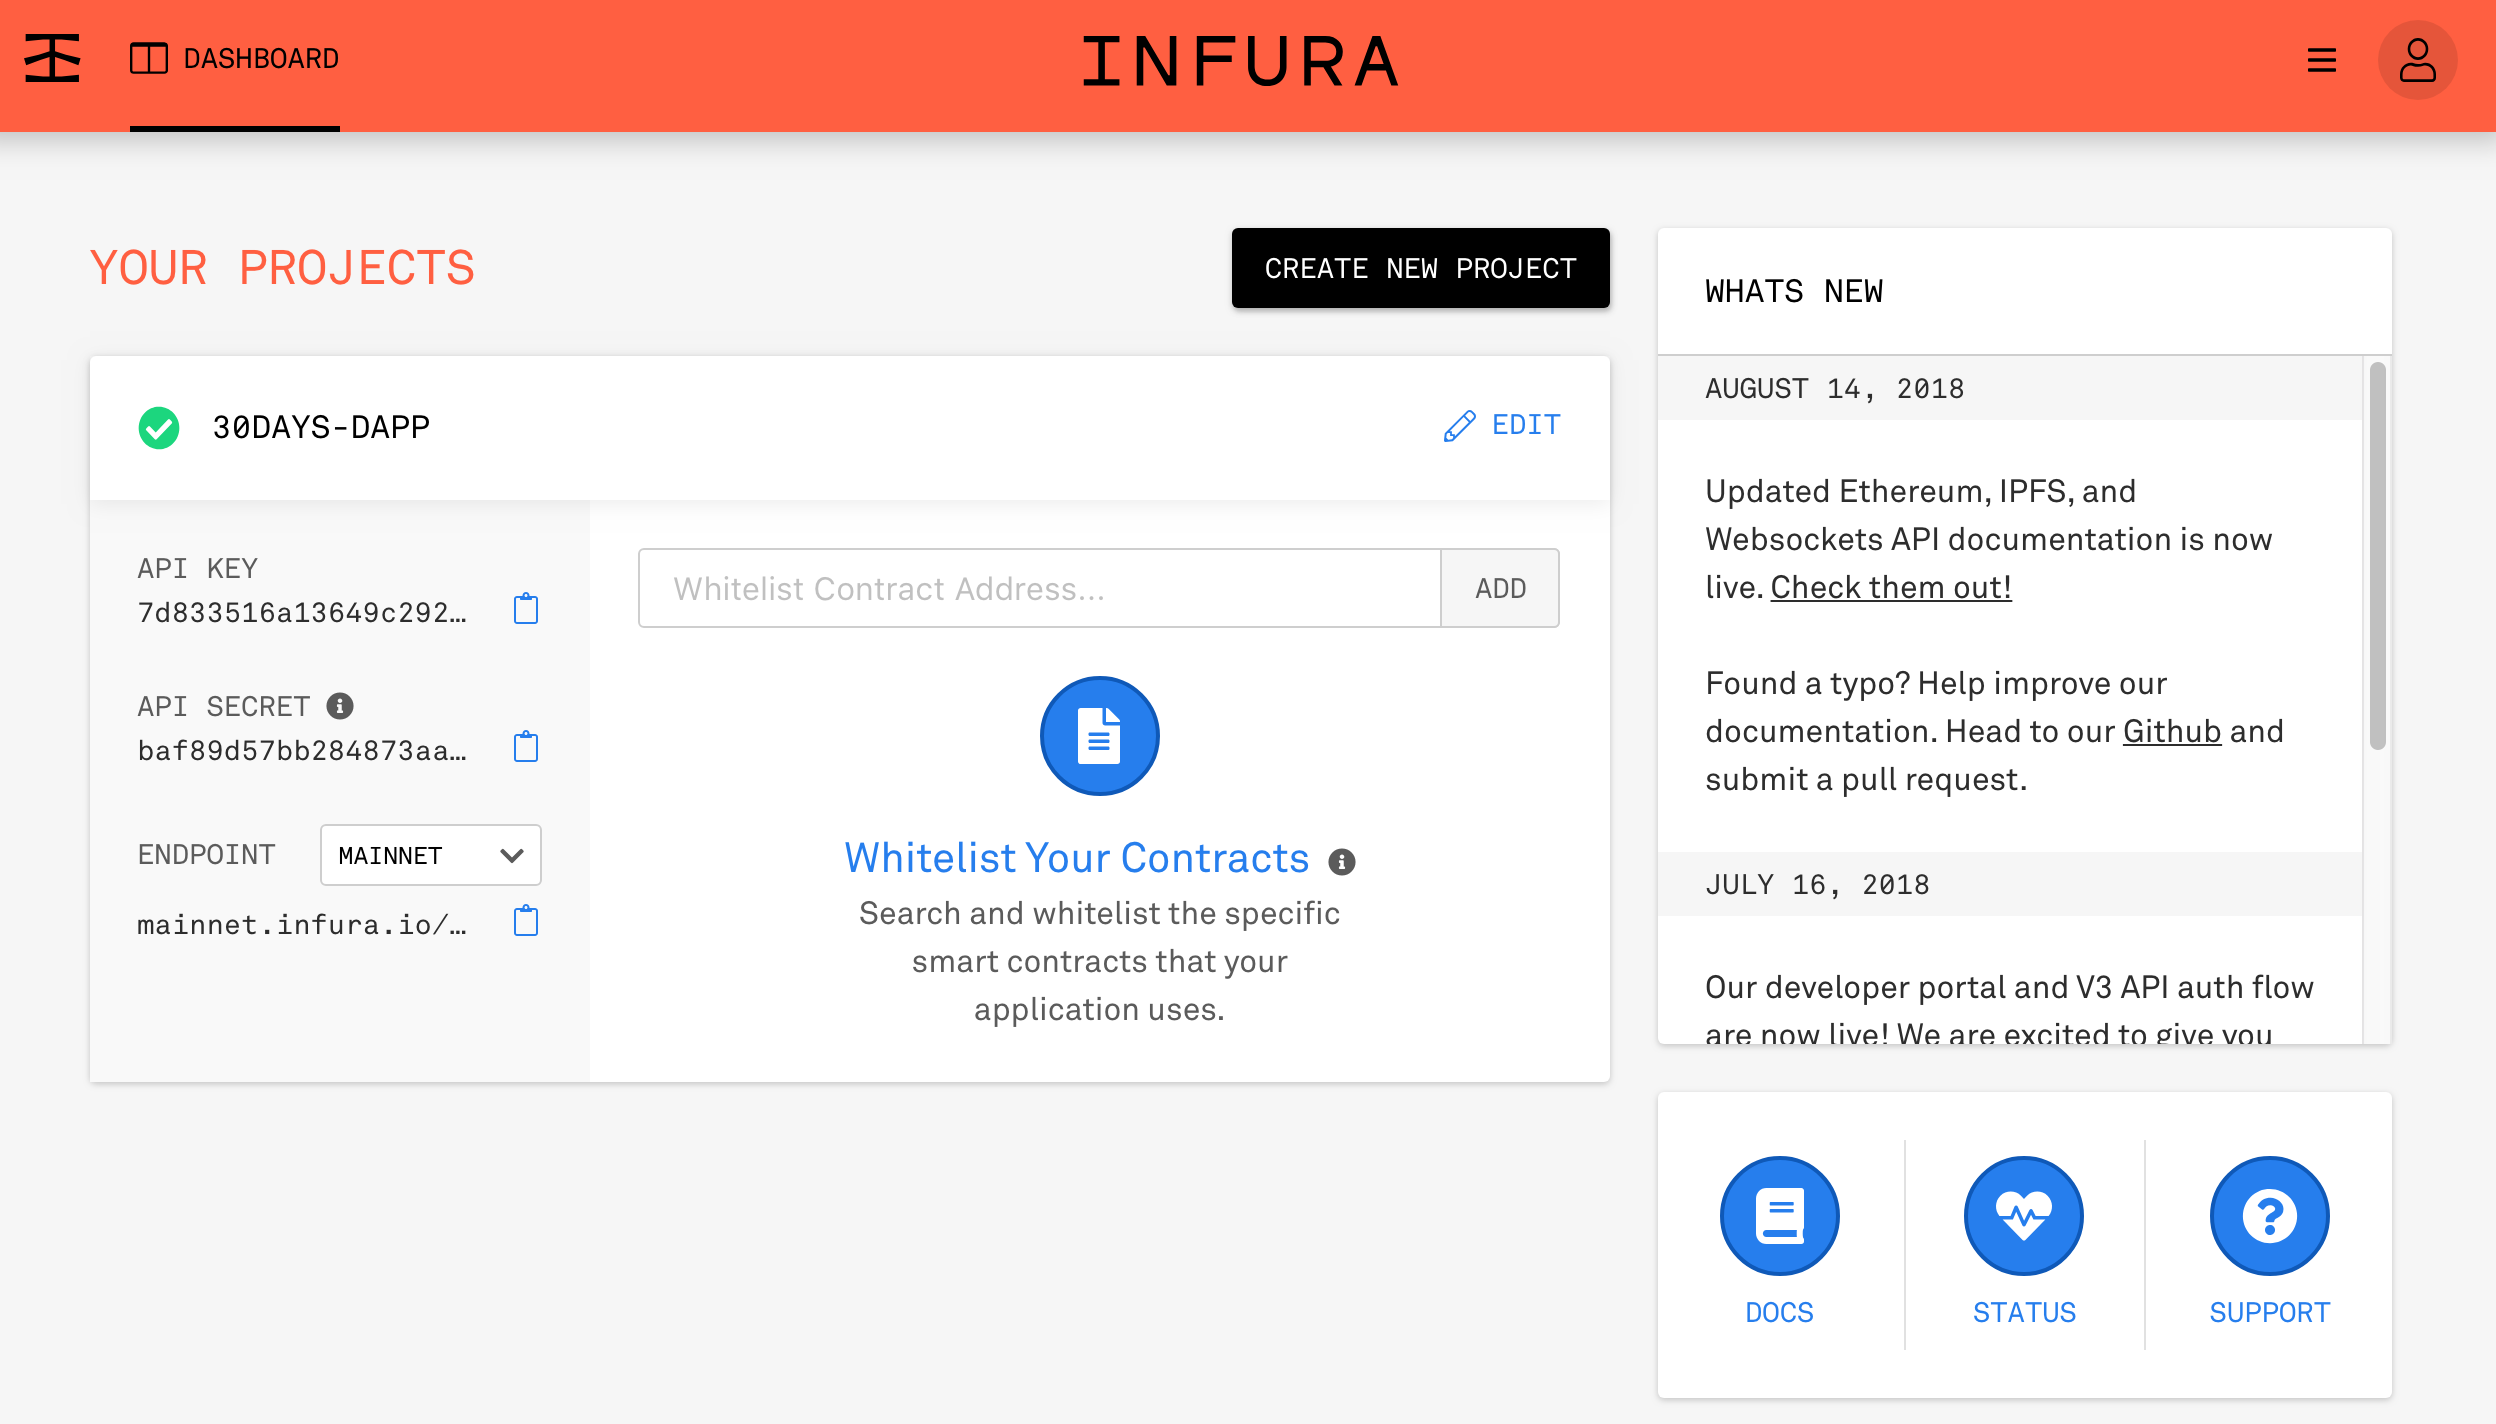This screenshot has width=2496, height=1424.
Task: Open the Github link in news
Action: click(x=2171, y=731)
